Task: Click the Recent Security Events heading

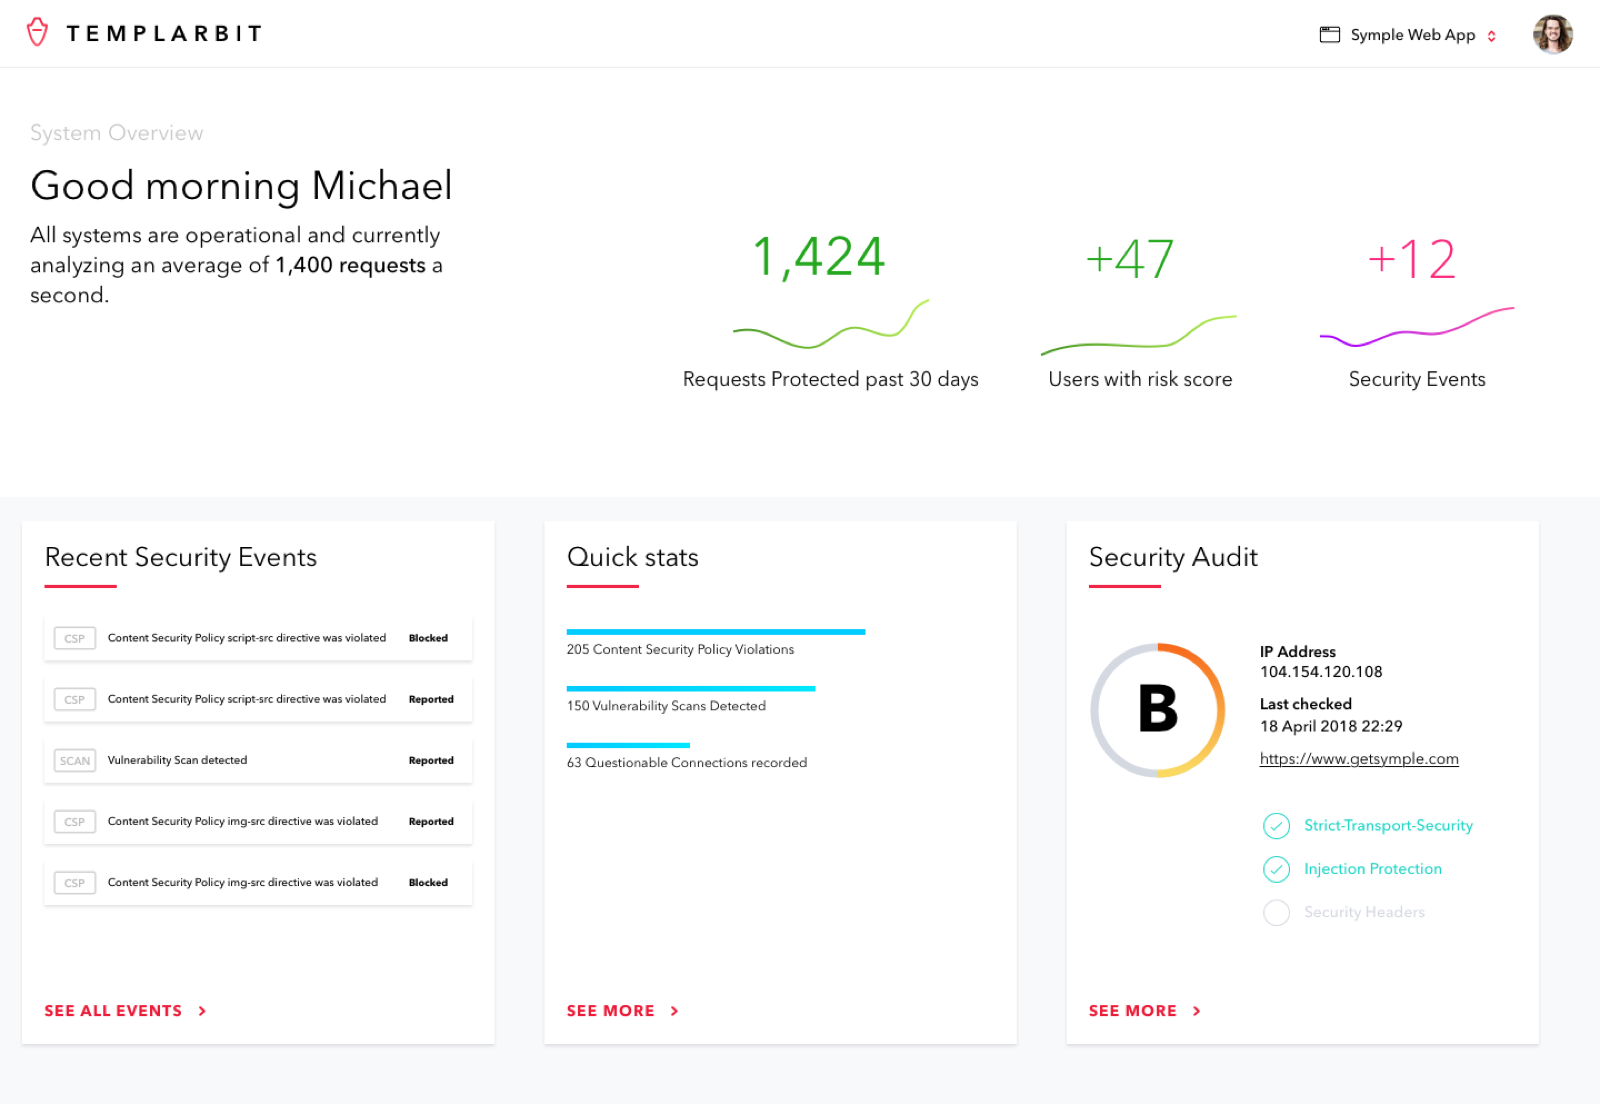Action: tap(181, 557)
